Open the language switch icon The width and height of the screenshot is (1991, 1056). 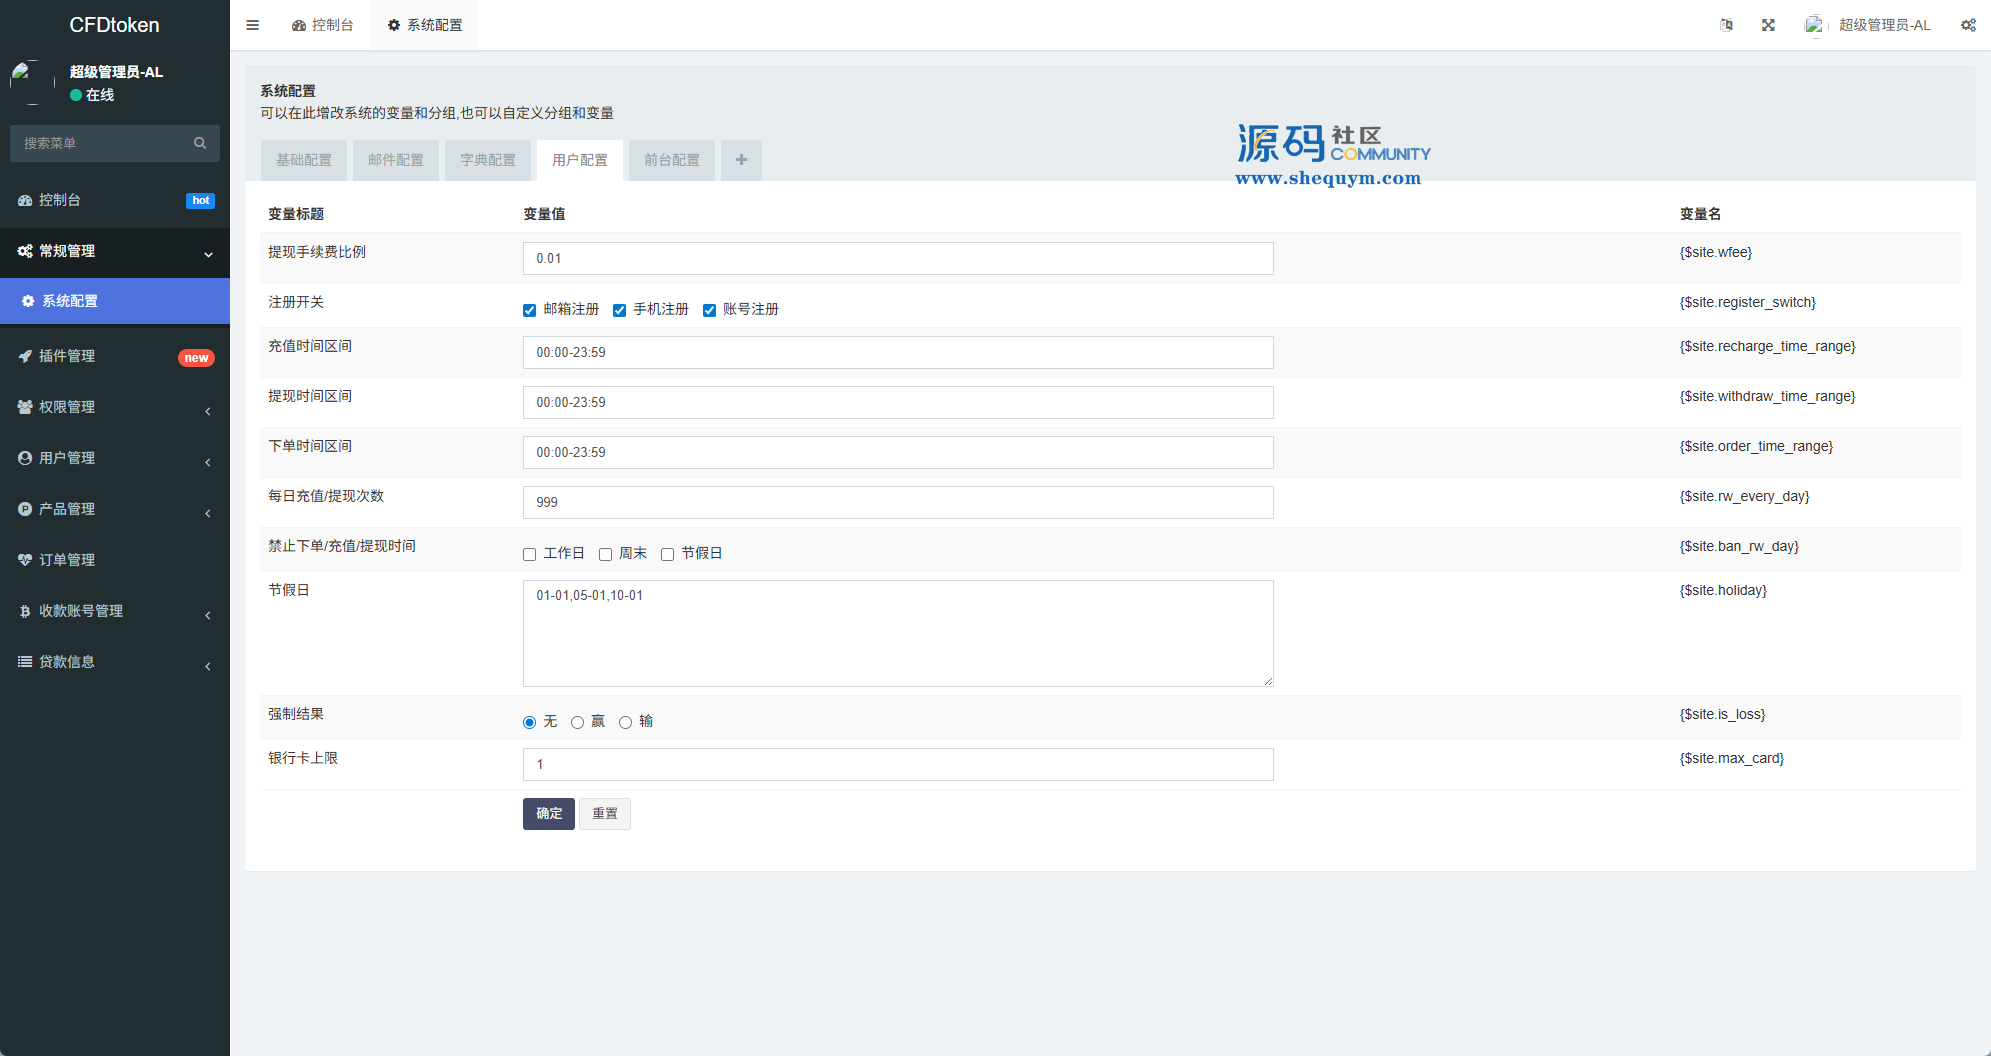pos(1726,25)
